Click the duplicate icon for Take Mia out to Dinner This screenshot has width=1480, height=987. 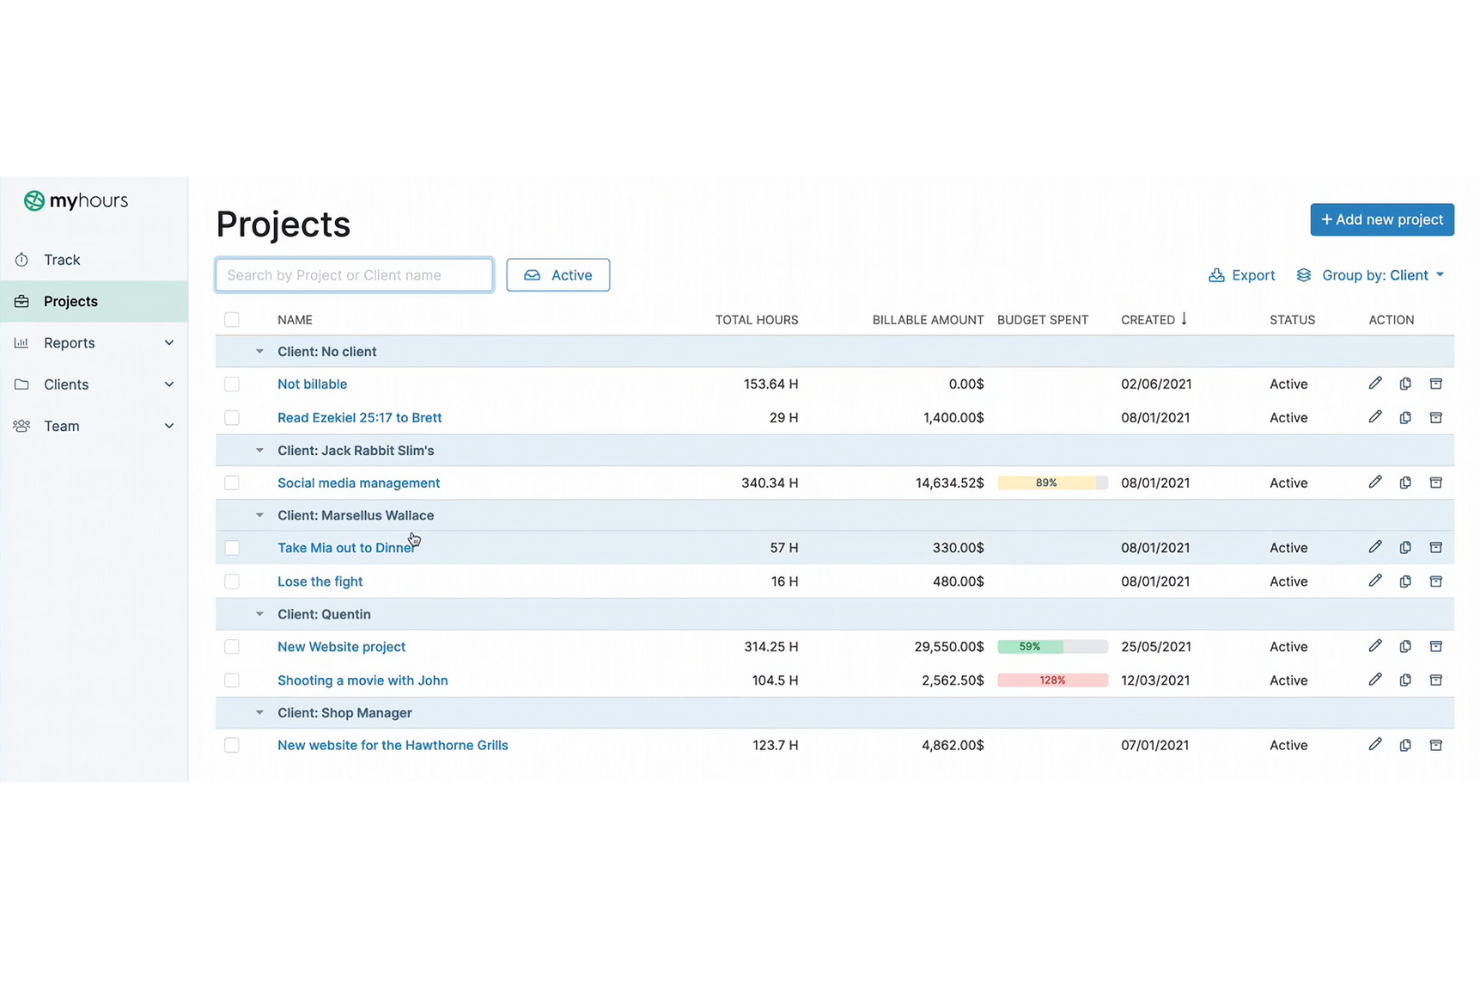[1405, 547]
